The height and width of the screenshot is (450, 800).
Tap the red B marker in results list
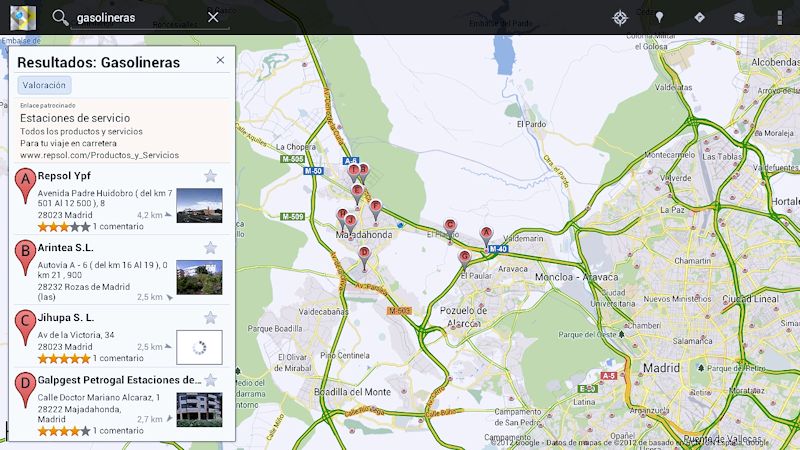tap(25, 258)
